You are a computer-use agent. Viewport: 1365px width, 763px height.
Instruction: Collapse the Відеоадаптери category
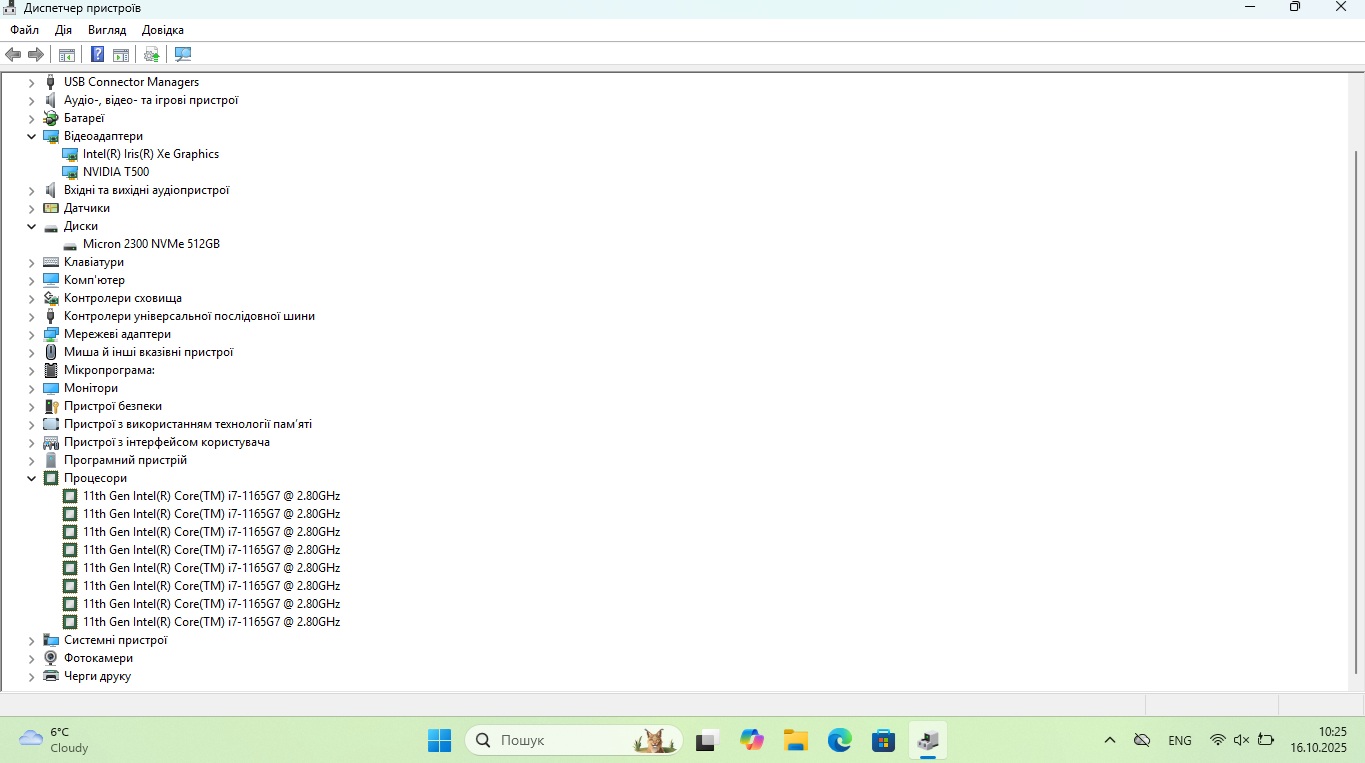point(32,137)
